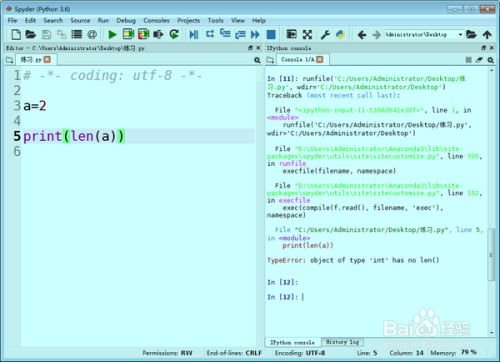Screen dimensions: 500x362
Task: Run the current line in debugger
Action: click(210, 34)
